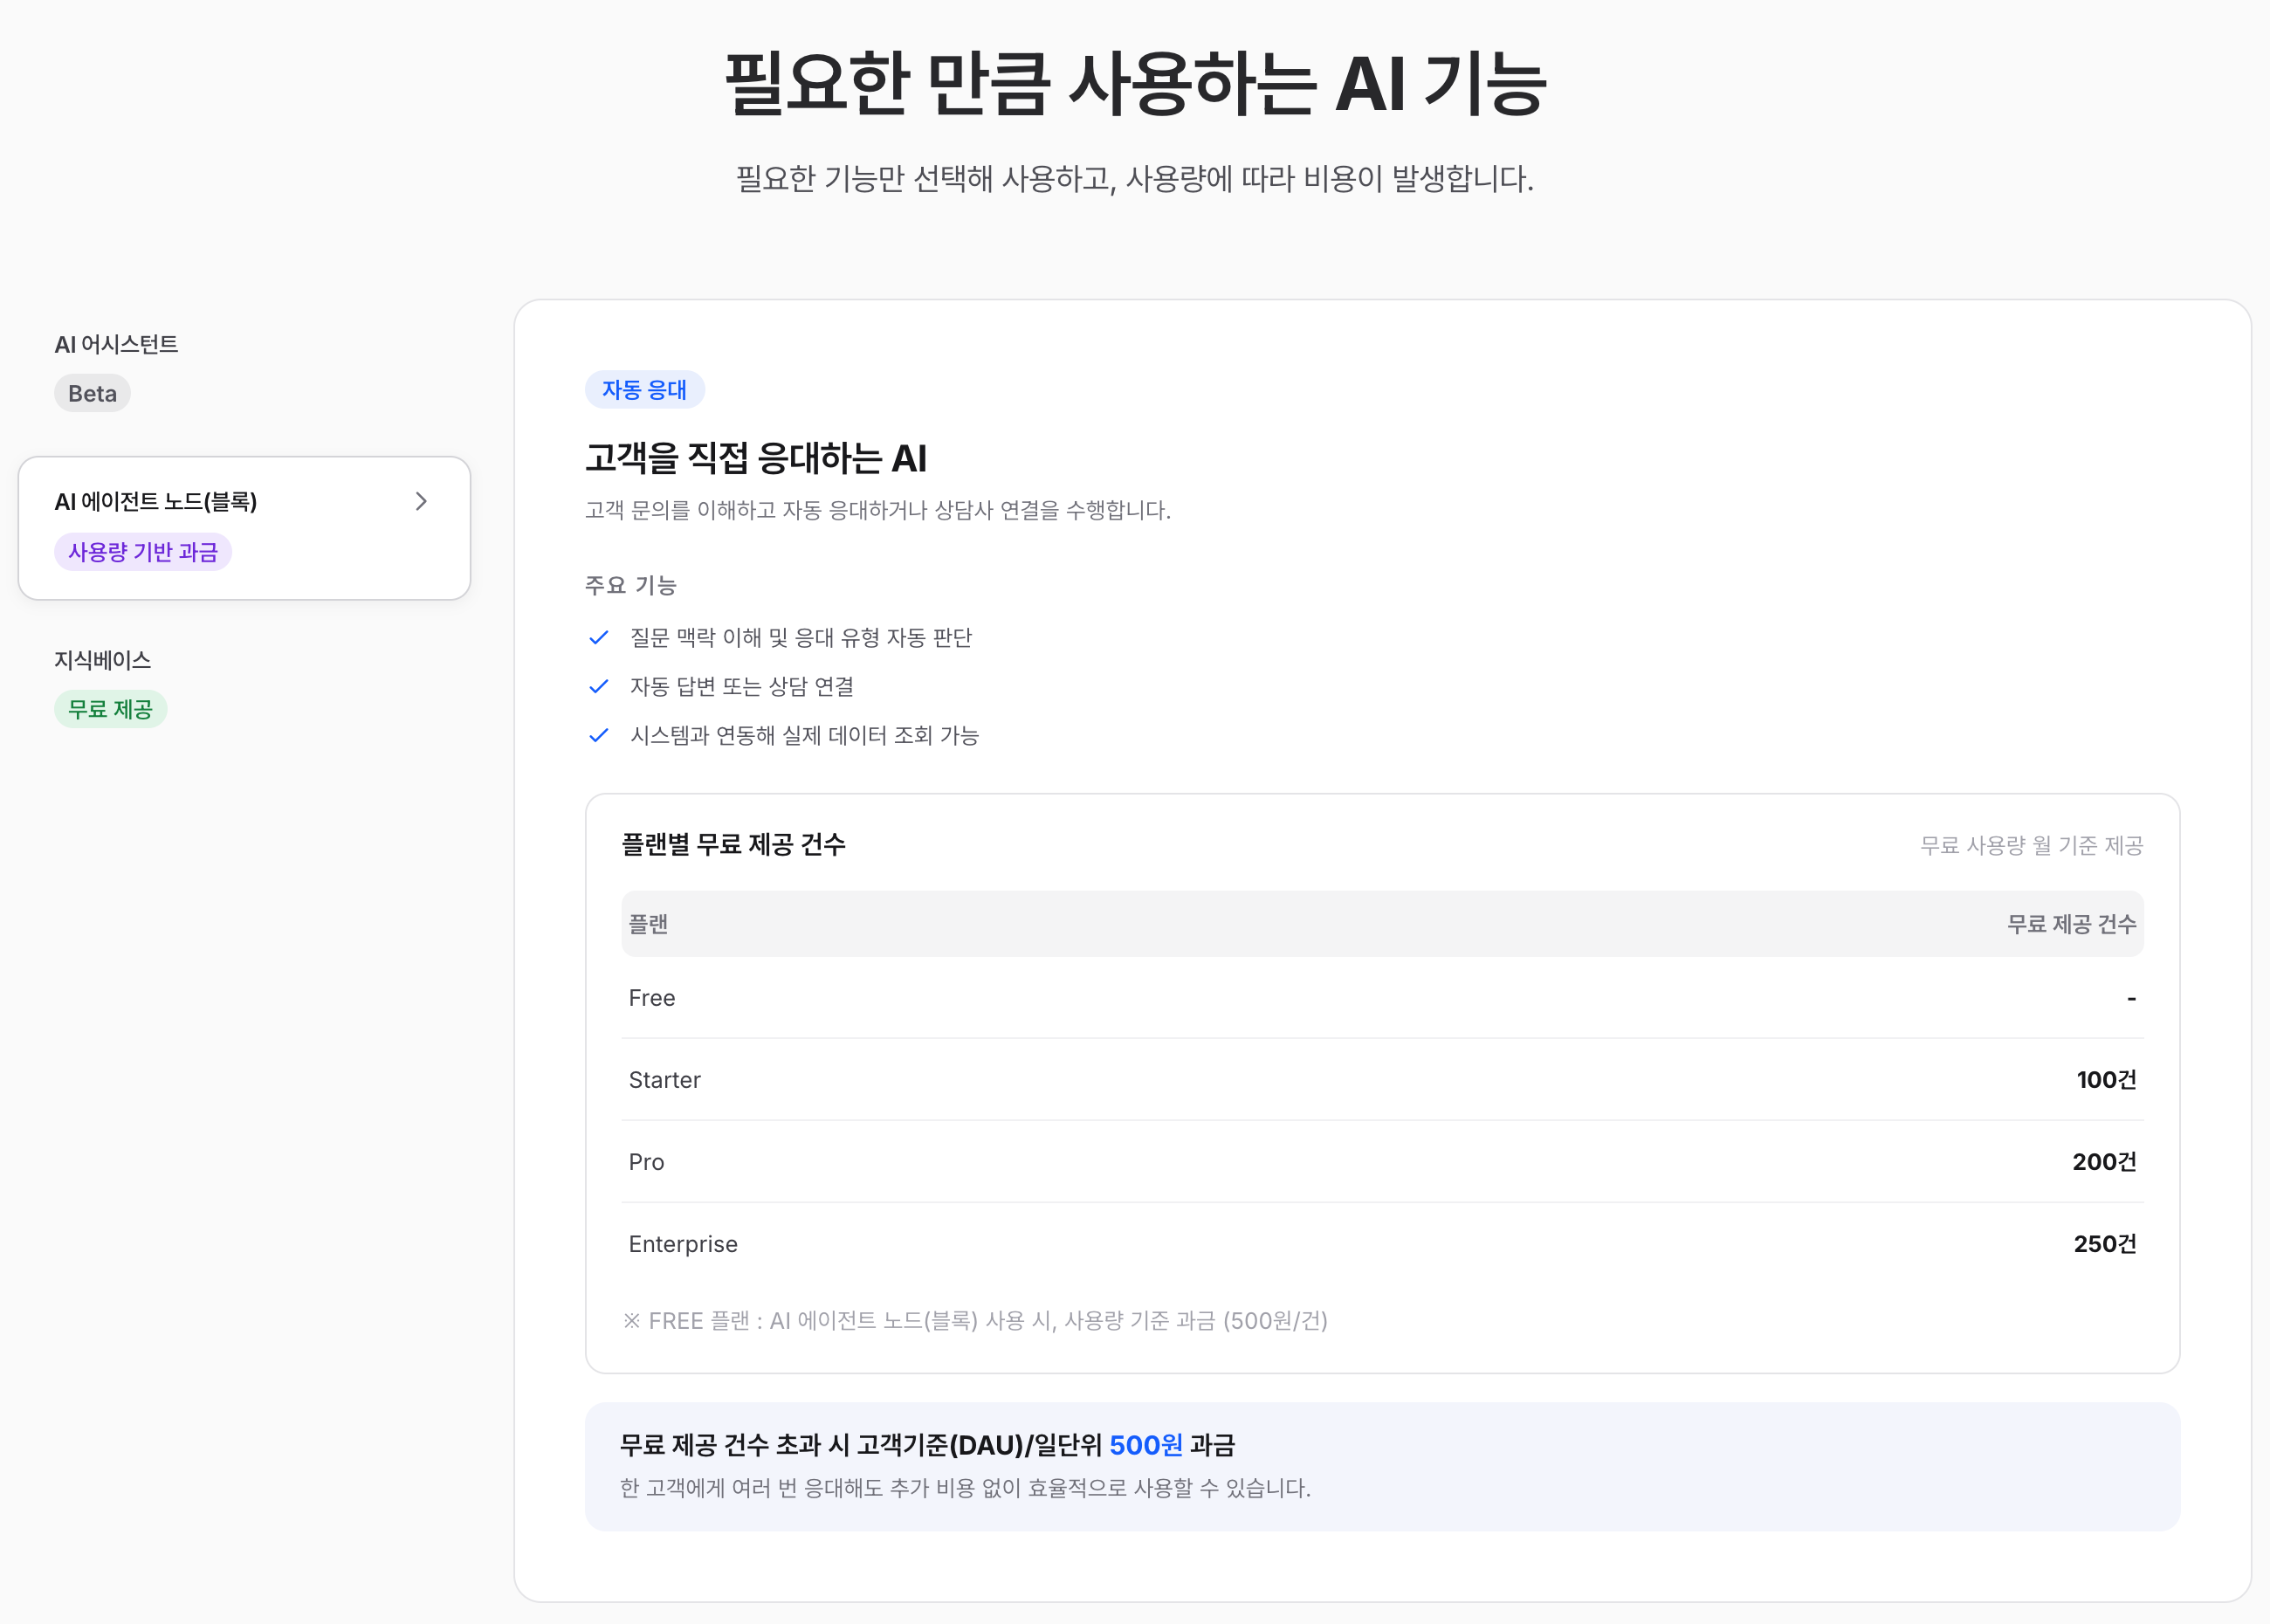The height and width of the screenshot is (1624, 2270).
Task: Click the chevron arrow on AI 에이전트 노드 card
Action: 421,501
